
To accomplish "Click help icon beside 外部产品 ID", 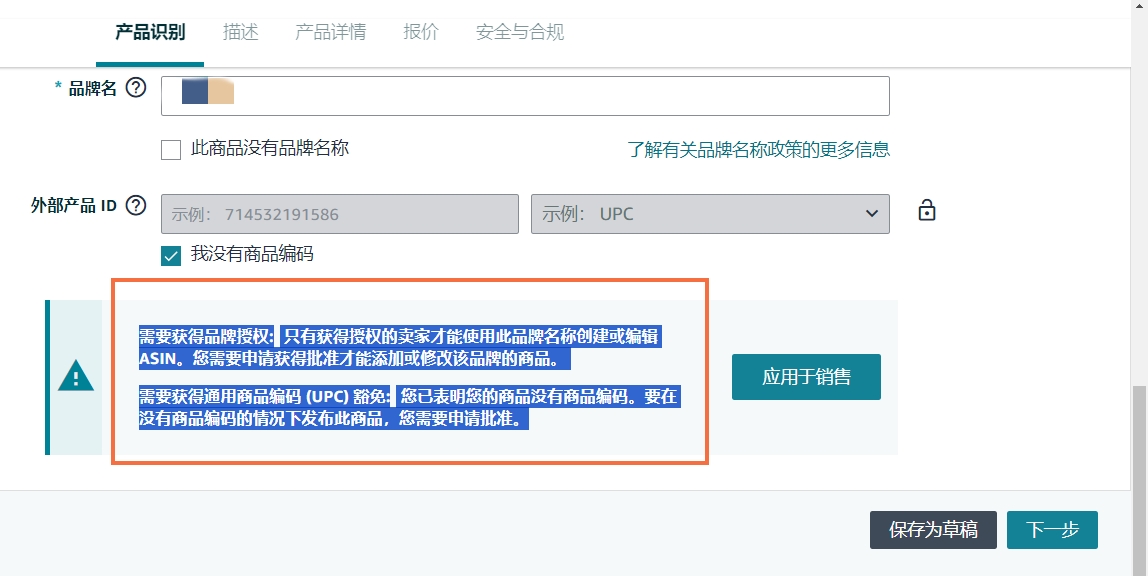I will 136,206.
